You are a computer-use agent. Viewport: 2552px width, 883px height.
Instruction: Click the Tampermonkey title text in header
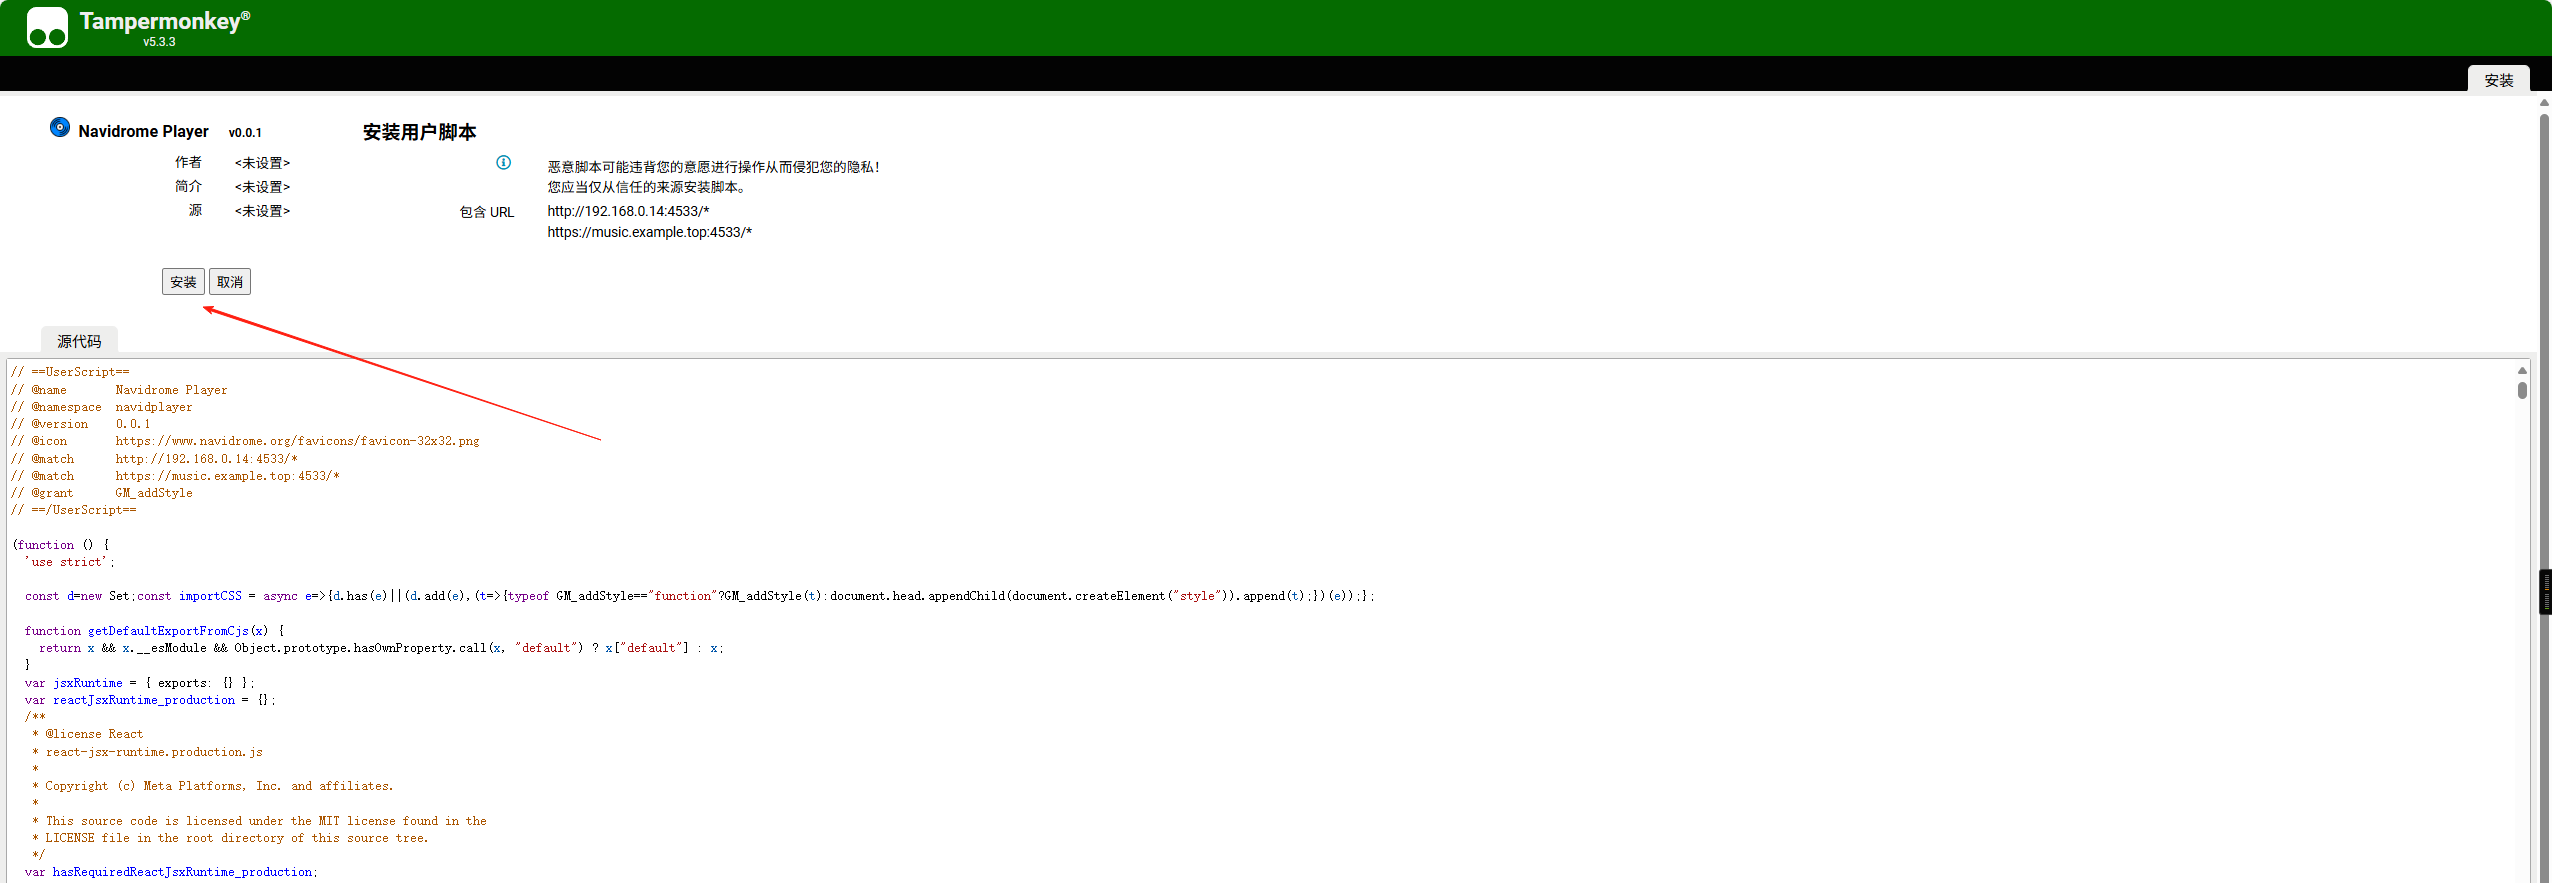click(165, 21)
